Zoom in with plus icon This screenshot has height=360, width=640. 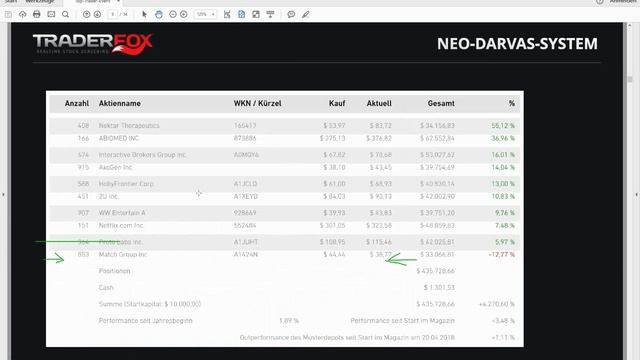click(184, 14)
